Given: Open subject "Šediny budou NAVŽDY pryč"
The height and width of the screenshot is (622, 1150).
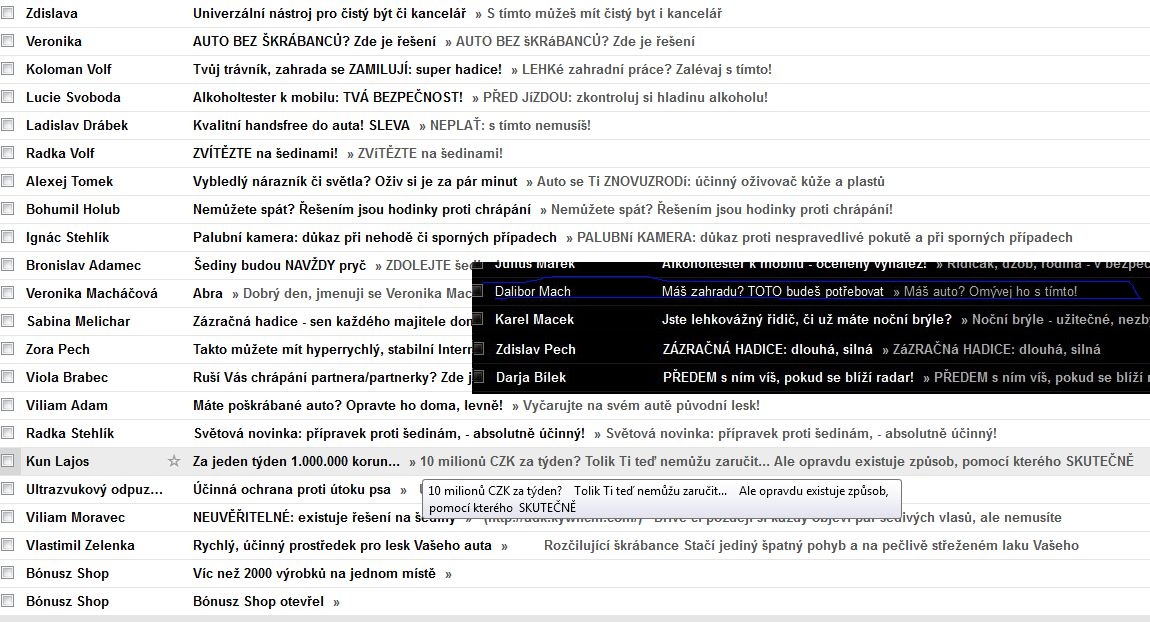Looking at the screenshot, I should coord(279,265).
